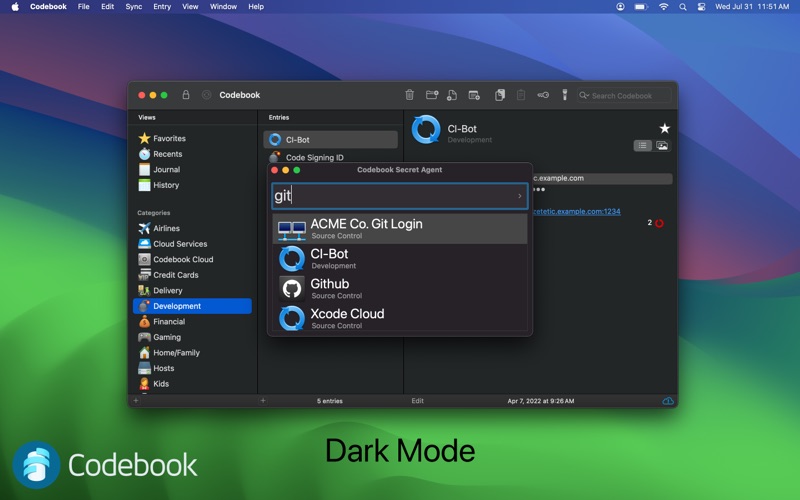
Task: Open the Help menu
Action: click(256, 7)
